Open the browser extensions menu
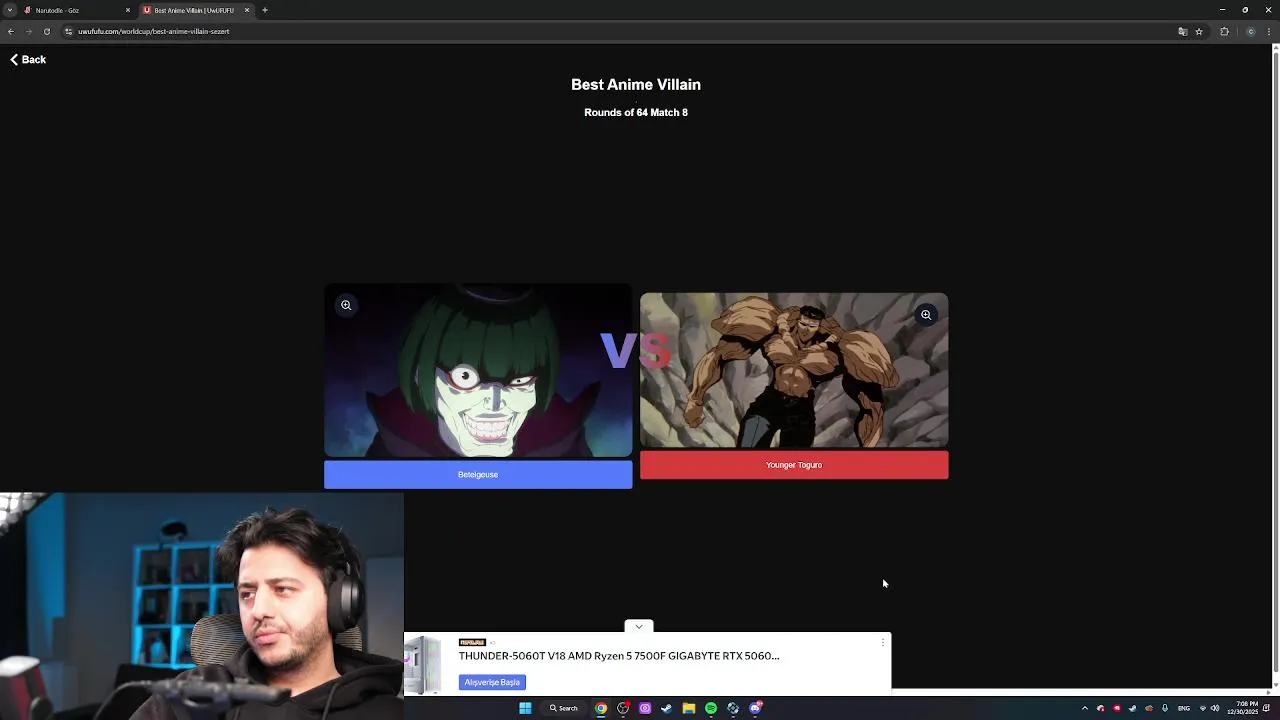The image size is (1280, 720). tap(1224, 31)
